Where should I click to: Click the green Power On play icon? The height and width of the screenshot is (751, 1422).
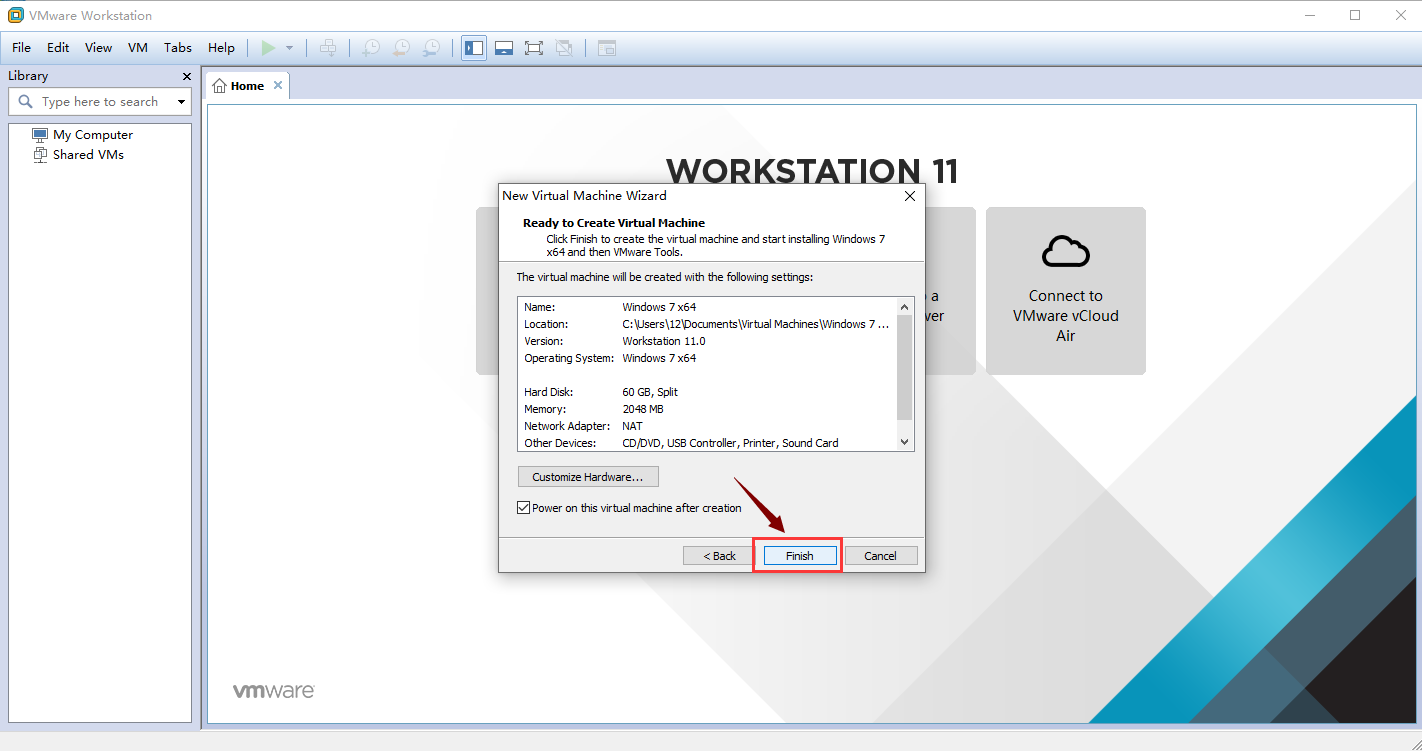point(268,48)
